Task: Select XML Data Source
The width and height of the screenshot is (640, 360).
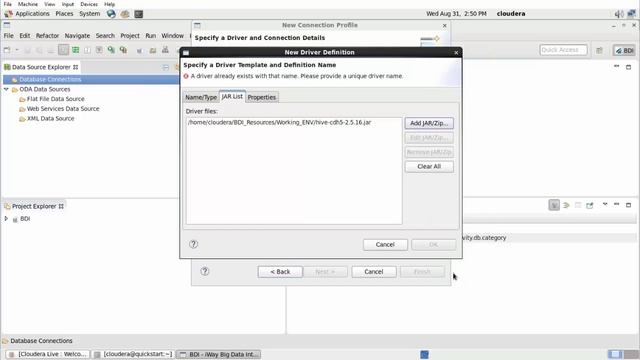Action: pyautogui.click(x=50, y=118)
